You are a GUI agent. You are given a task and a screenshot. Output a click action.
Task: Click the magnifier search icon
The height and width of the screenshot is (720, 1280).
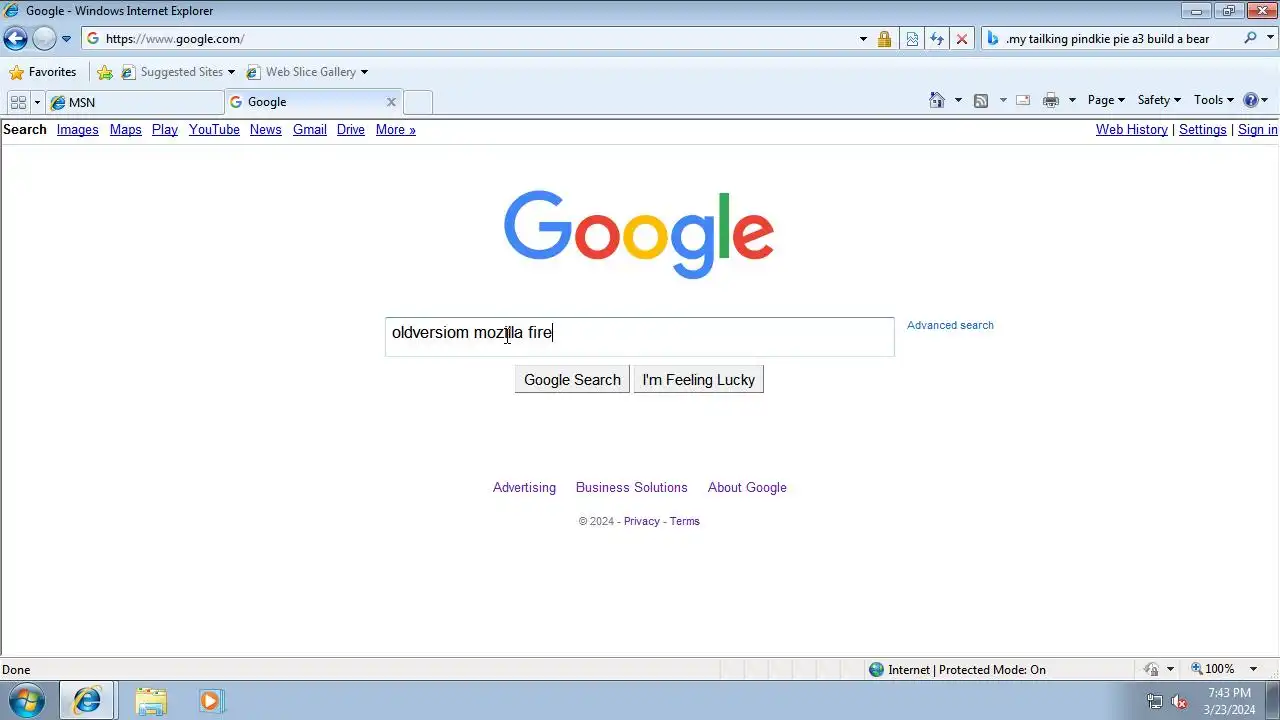pos(1250,38)
